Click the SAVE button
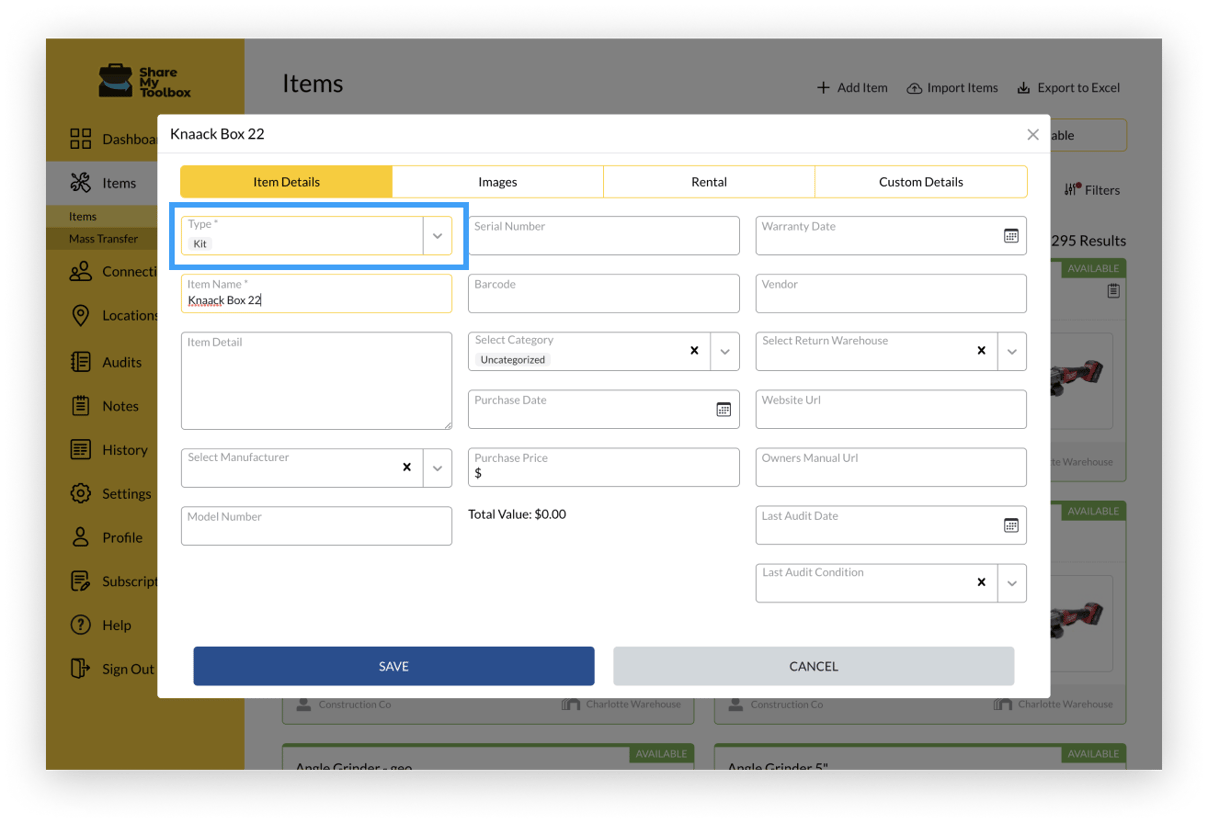Screen dimensions: 1208x823 click(394, 666)
